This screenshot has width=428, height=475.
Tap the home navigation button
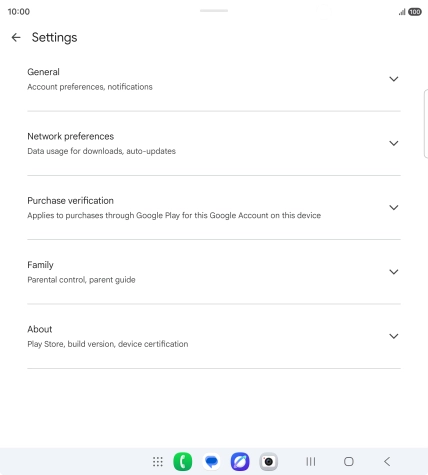[x=349, y=462]
